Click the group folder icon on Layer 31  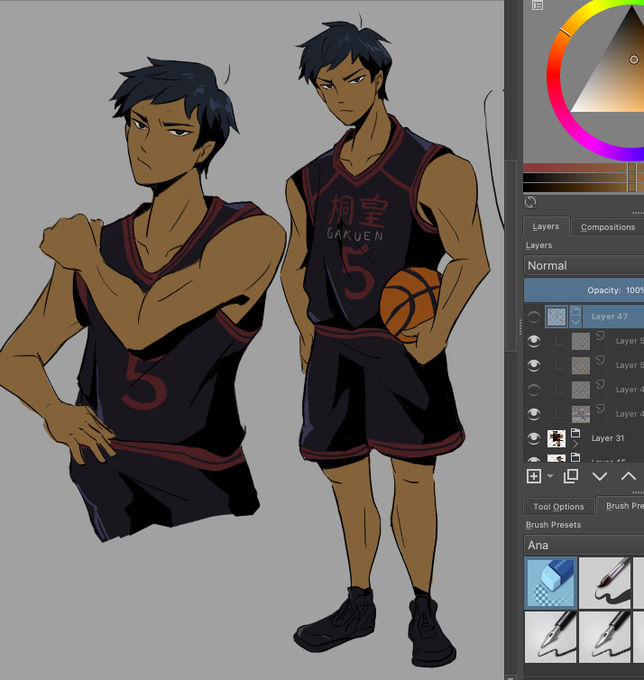click(x=575, y=432)
